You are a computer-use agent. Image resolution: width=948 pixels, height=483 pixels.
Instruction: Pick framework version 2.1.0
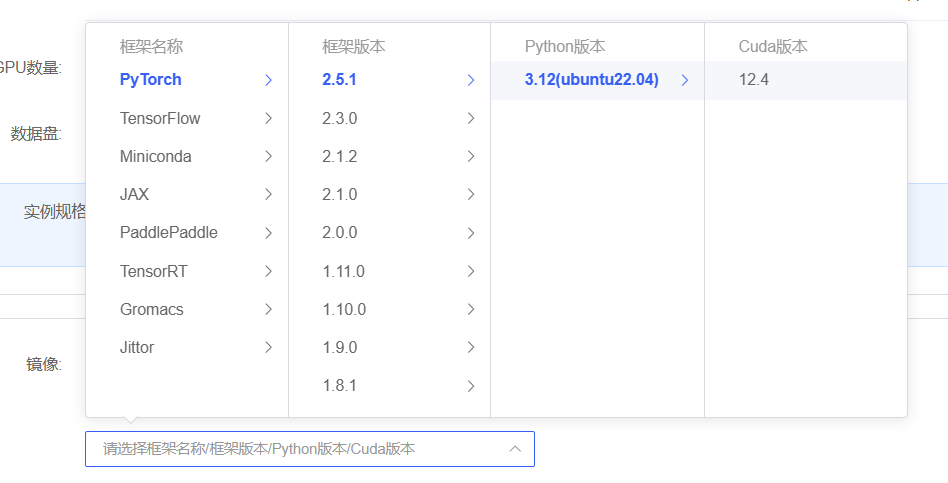pyautogui.click(x=389, y=195)
